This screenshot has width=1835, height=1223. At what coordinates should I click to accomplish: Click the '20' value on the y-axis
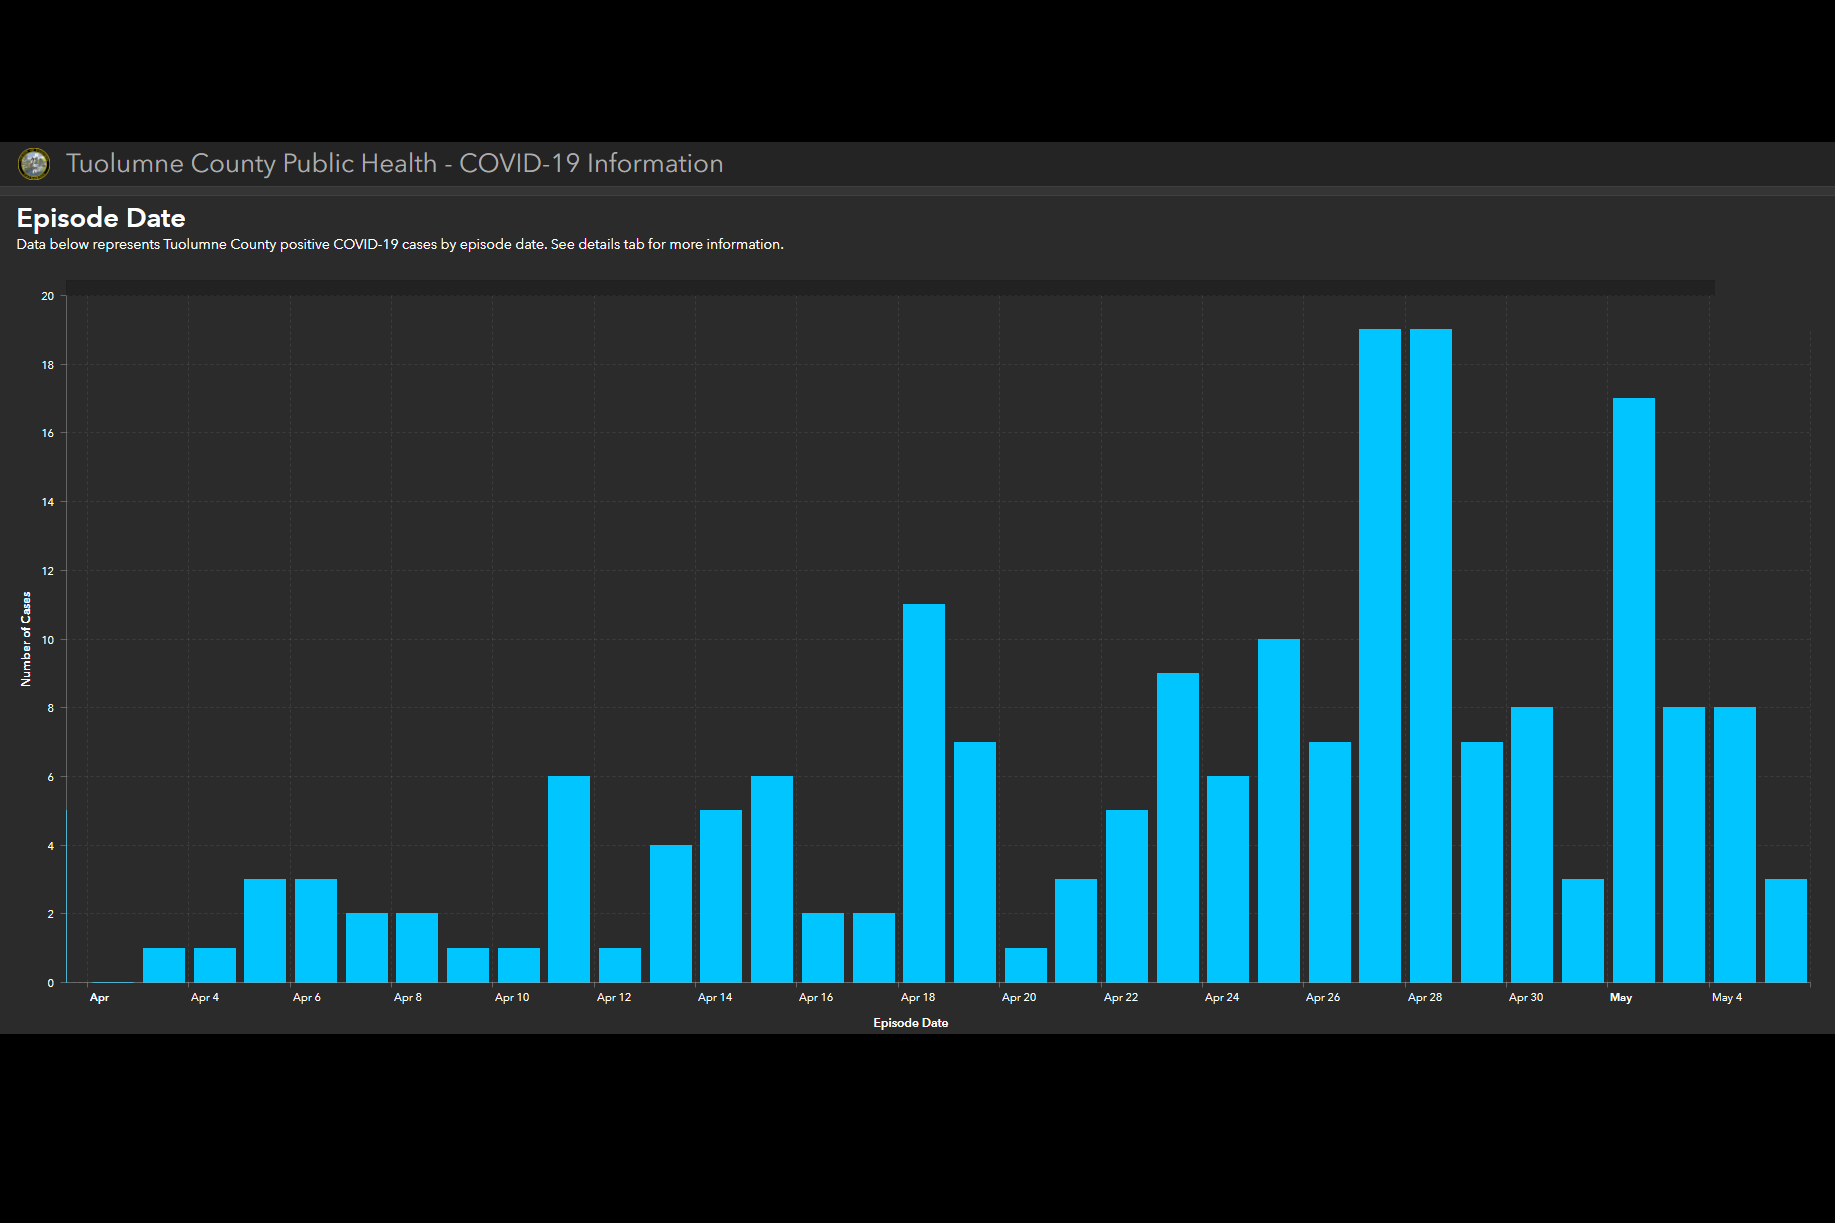(x=48, y=296)
